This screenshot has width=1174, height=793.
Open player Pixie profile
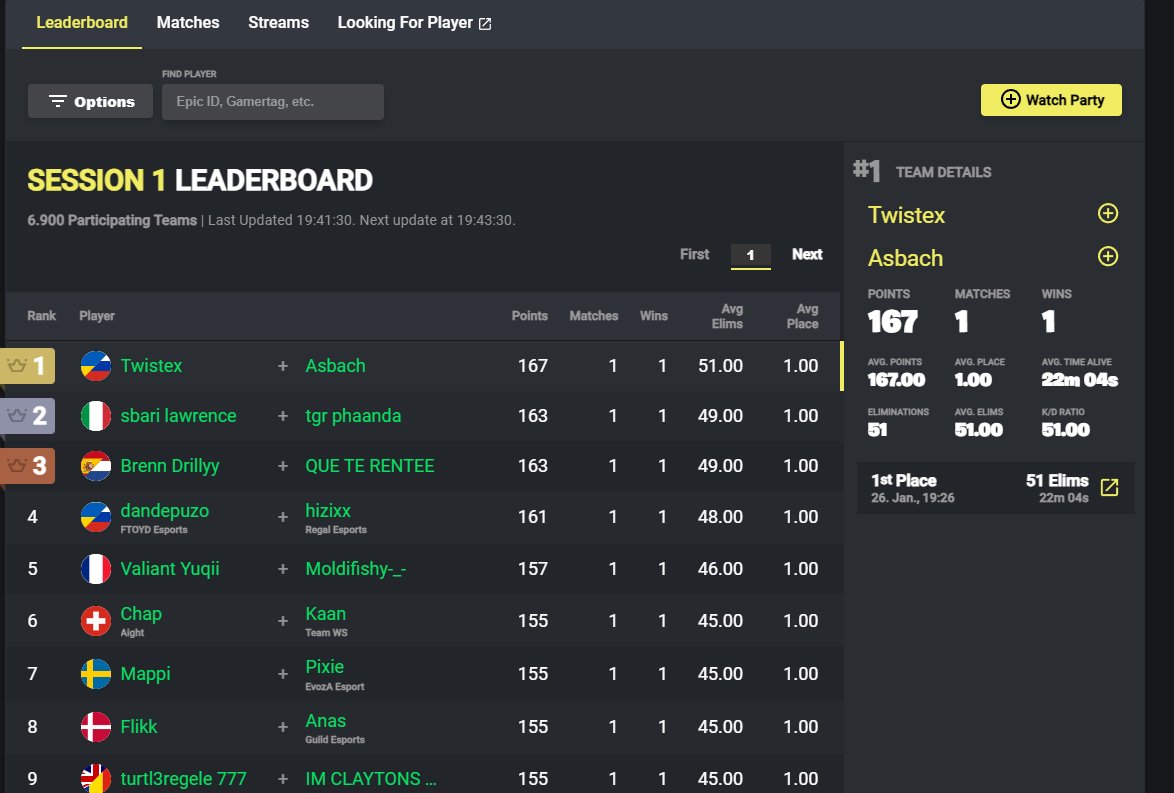pyautogui.click(x=324, y=666)
